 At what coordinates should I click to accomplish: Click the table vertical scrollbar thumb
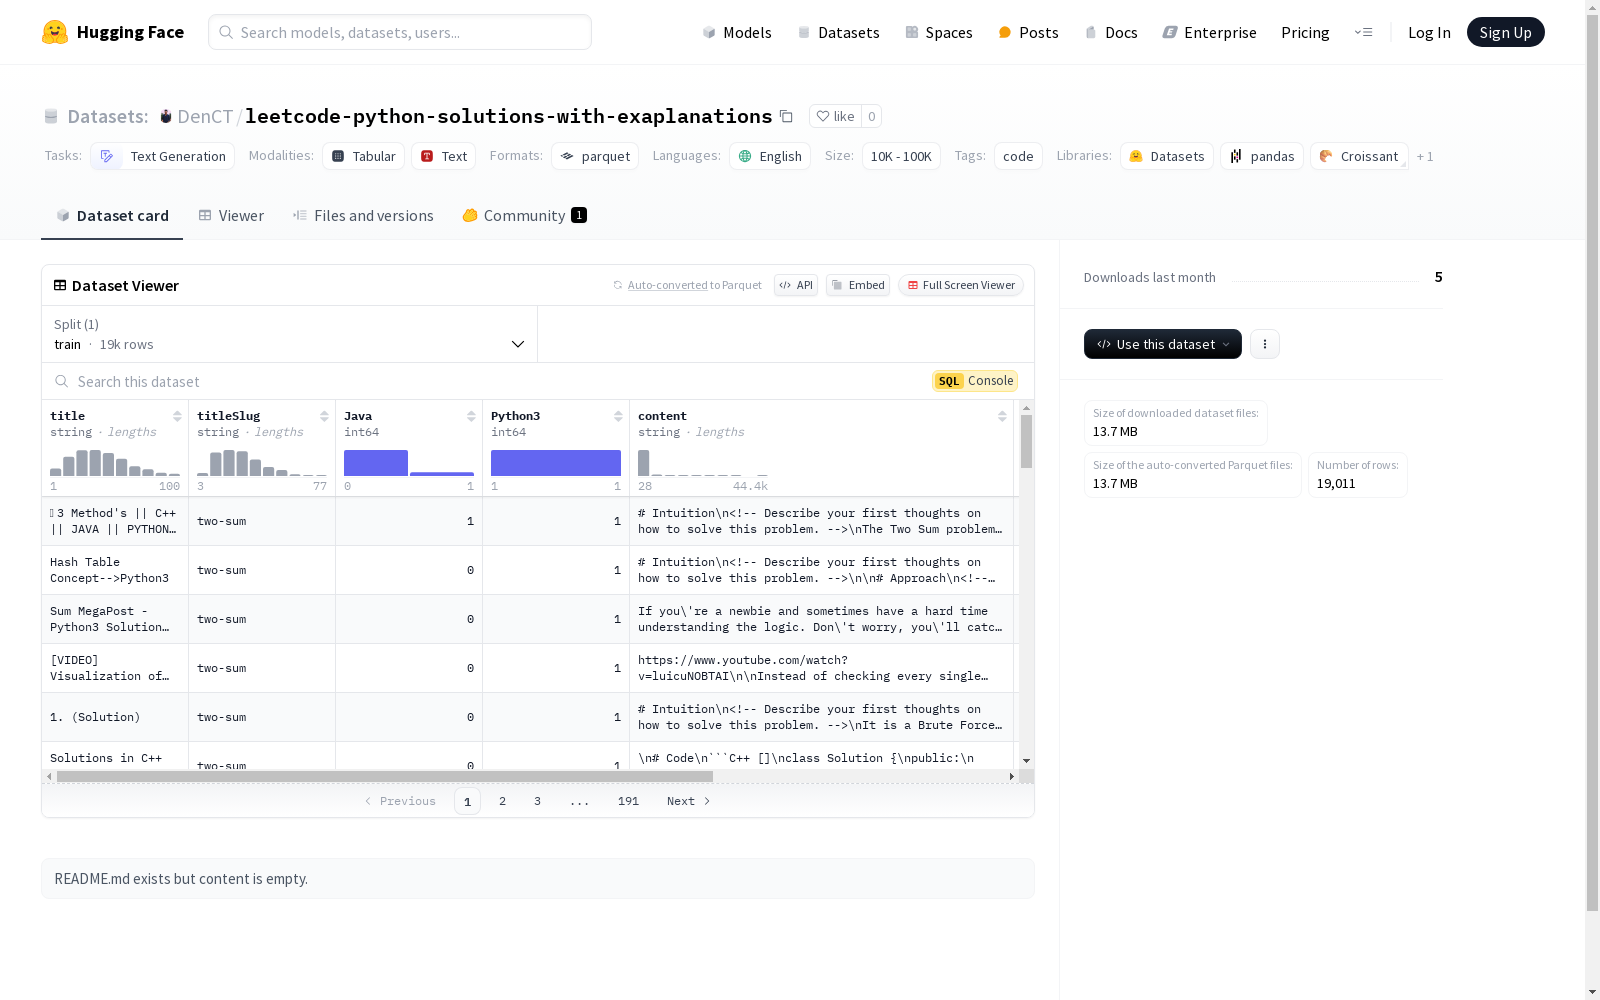(1026, 441)
